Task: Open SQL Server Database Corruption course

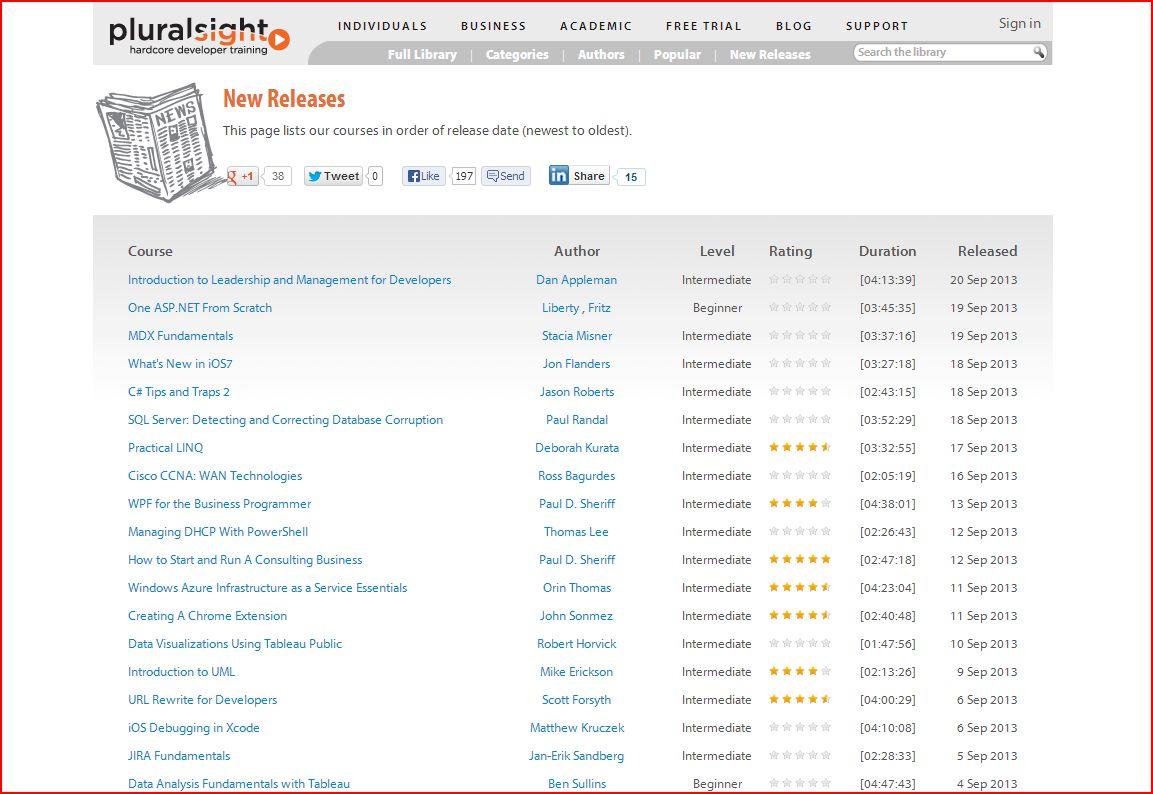Action: (x=285, y=420)
